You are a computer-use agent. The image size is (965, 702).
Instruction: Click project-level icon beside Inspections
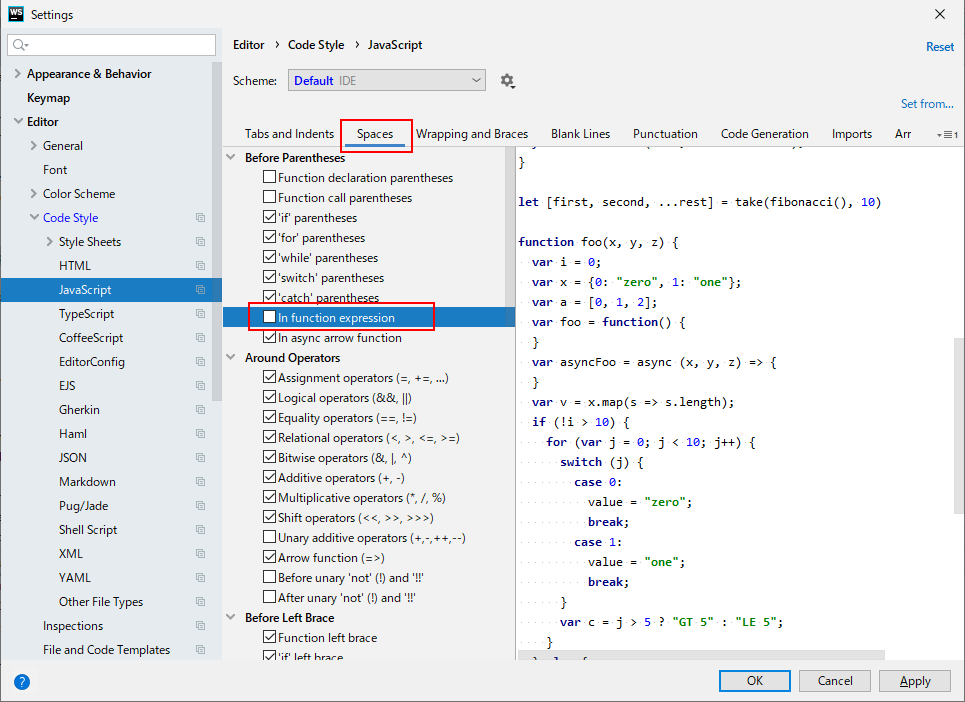[x=200, y=626]
